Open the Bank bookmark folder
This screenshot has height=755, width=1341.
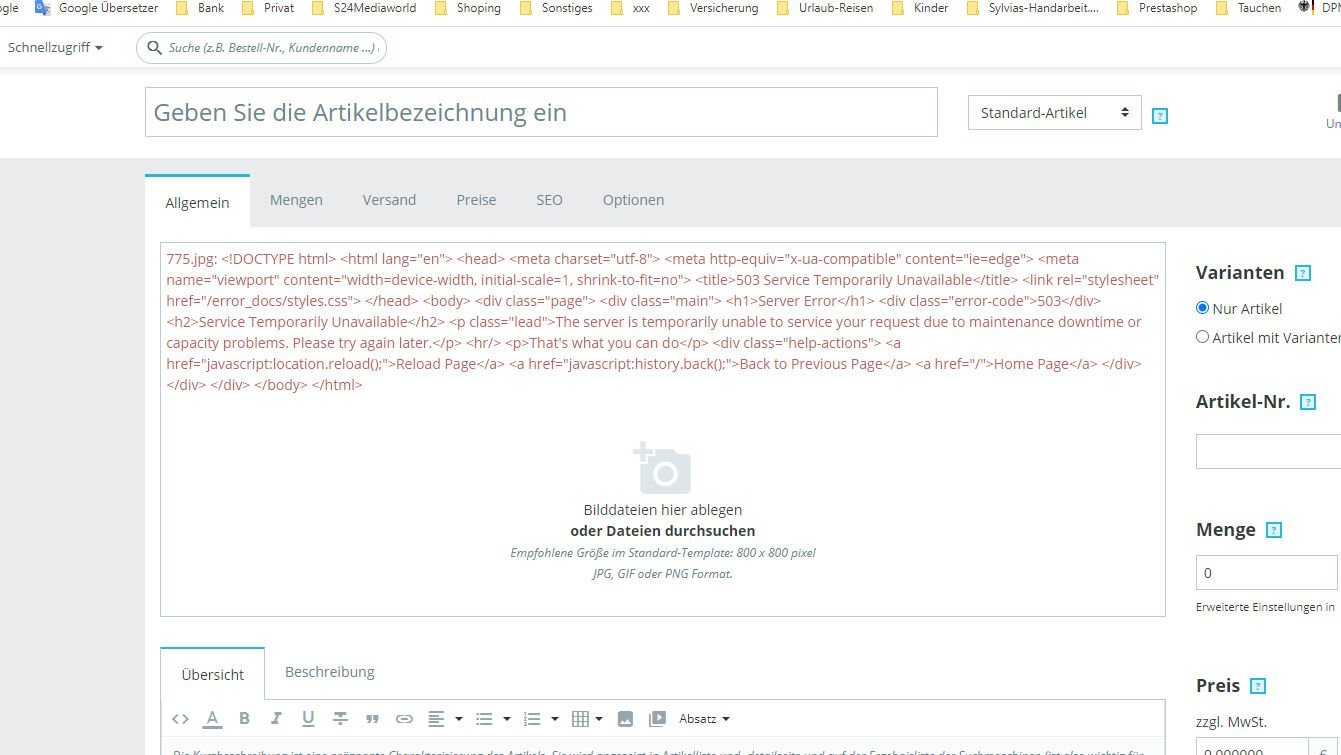pos(200,8)
